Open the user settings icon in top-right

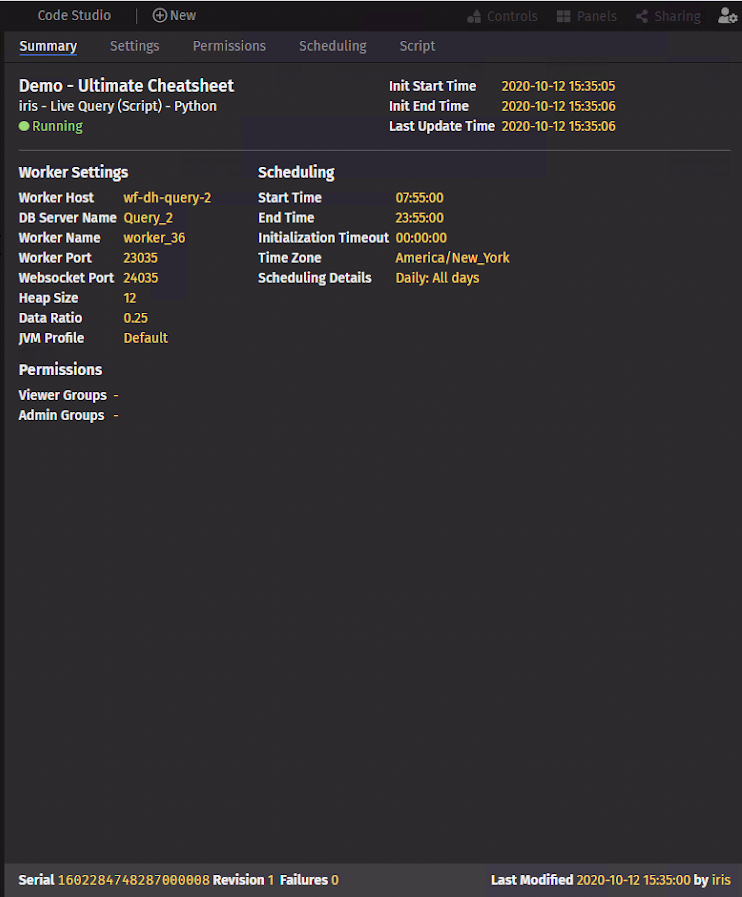[x=727, y=16]
